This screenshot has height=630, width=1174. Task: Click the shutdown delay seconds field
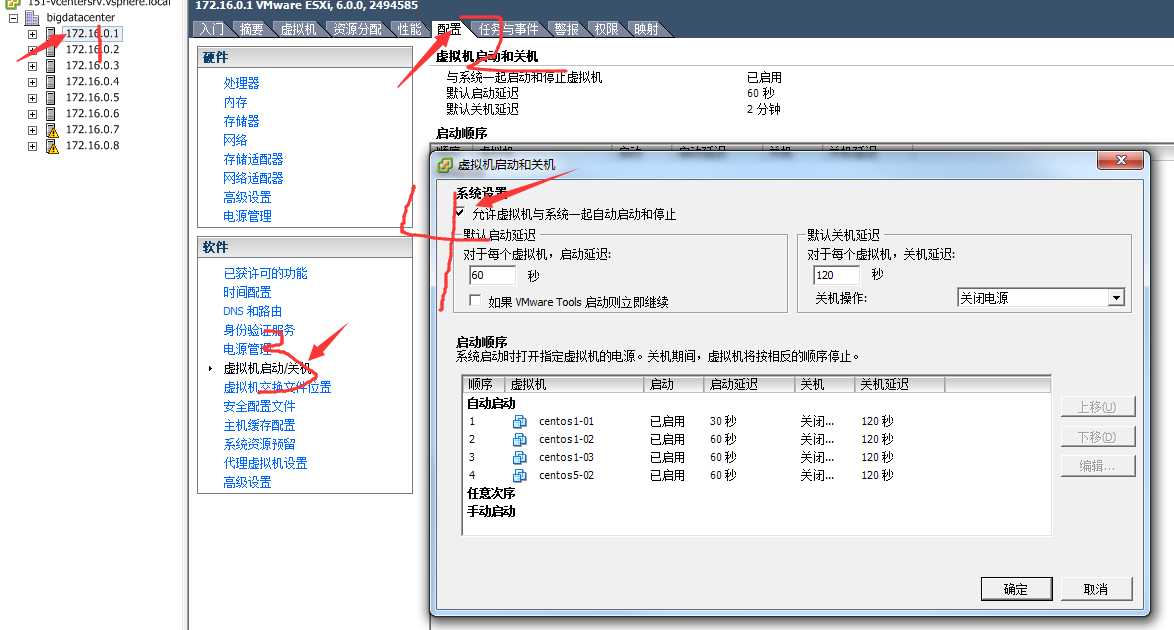836,275
